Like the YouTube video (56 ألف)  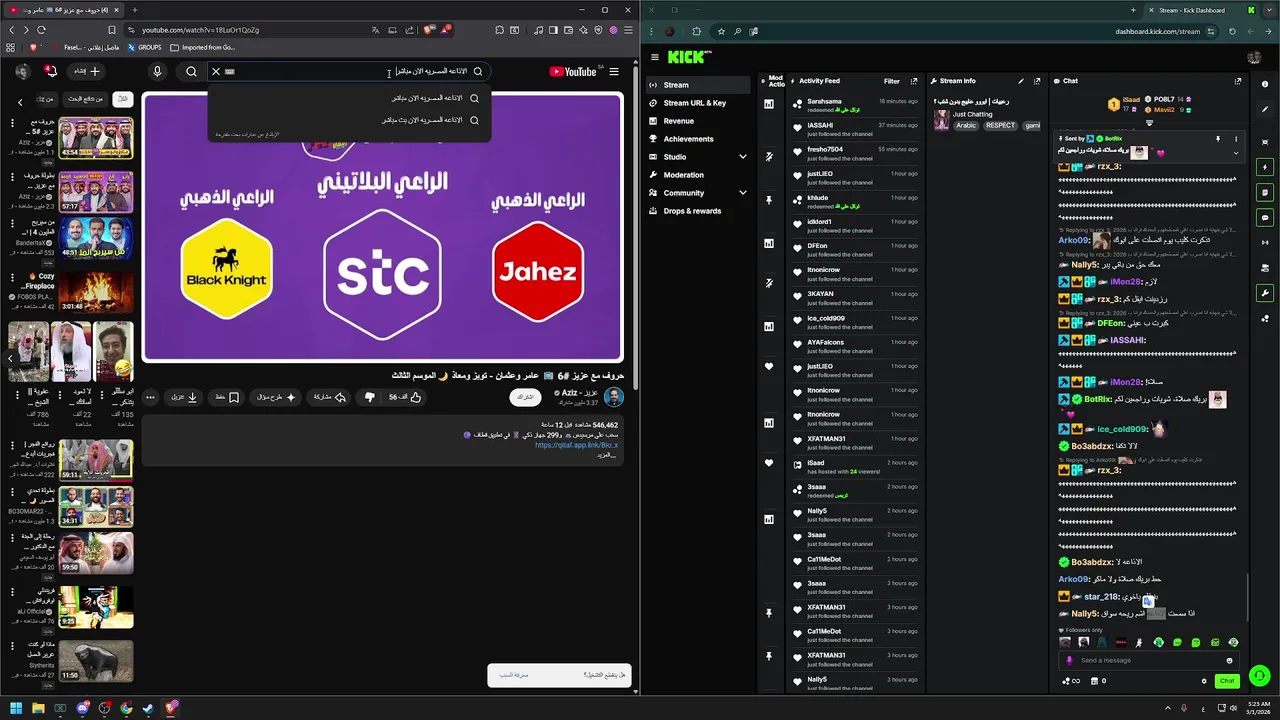(x=406, y=397)
